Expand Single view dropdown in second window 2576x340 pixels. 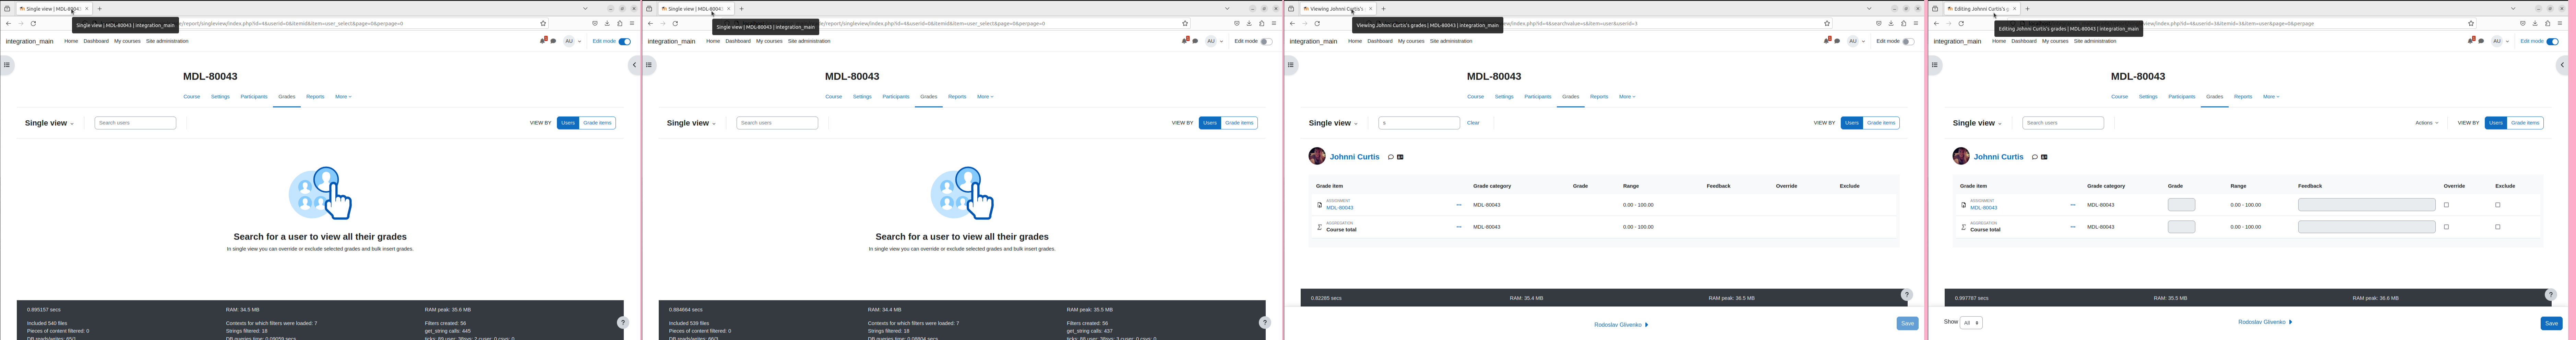[x=691, y=123]
